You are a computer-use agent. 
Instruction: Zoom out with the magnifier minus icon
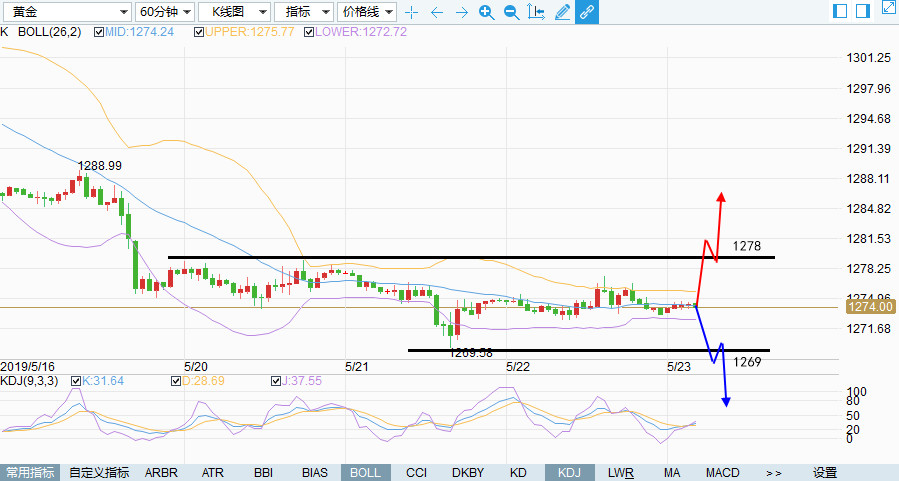click(511, 12)
